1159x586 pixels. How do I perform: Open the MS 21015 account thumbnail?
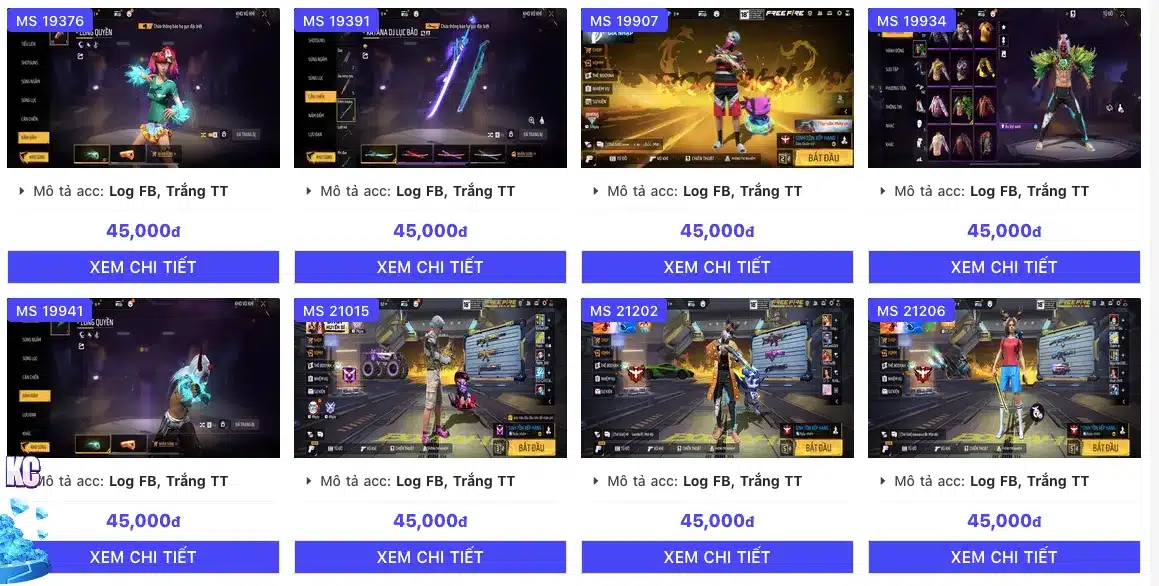point(430,378)
